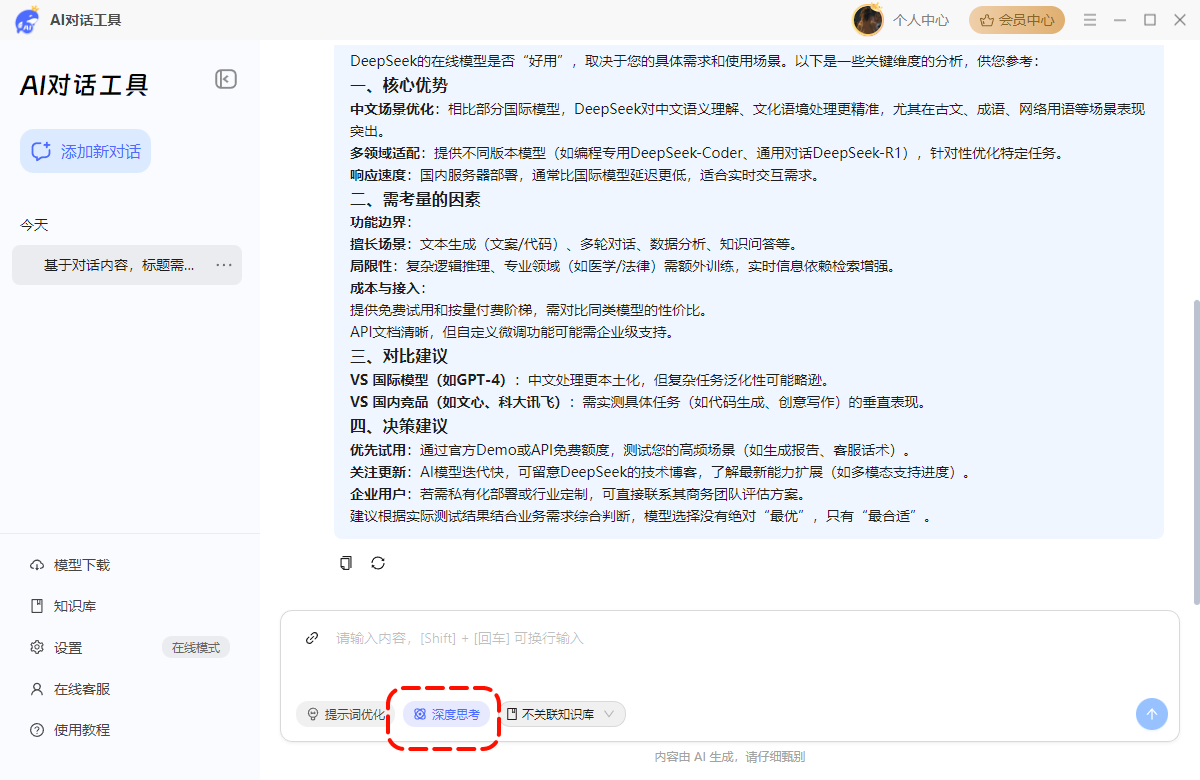Select conversation 基于对话内容，标题需...
The height and width of the screenshot is (780, 1200).
click(127, 265)
